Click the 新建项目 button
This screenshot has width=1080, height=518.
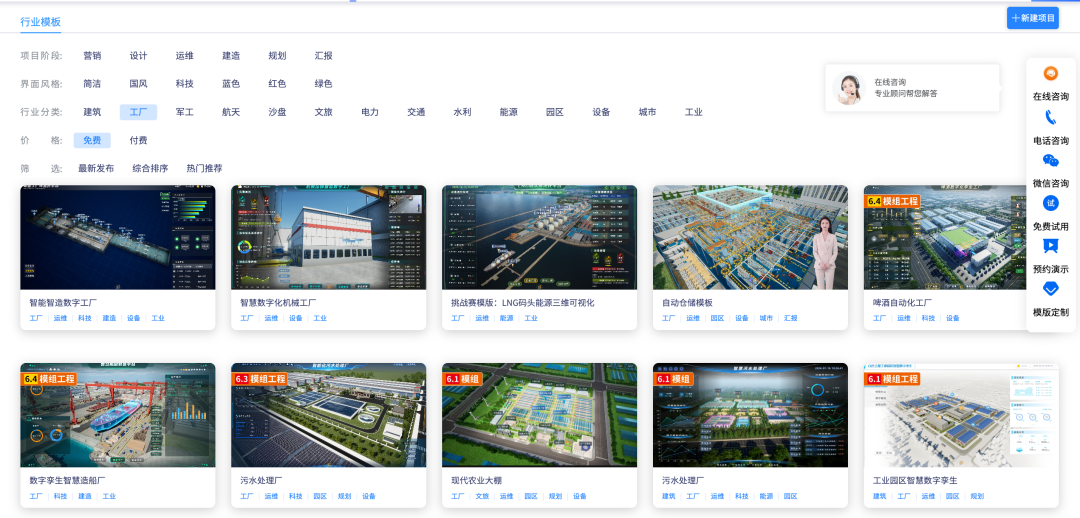click(1032, 18)
